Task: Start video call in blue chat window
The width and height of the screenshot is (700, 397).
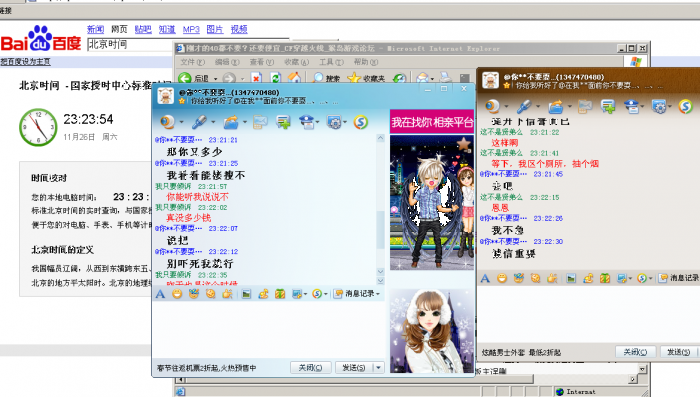Action: (x=168, y=122)
